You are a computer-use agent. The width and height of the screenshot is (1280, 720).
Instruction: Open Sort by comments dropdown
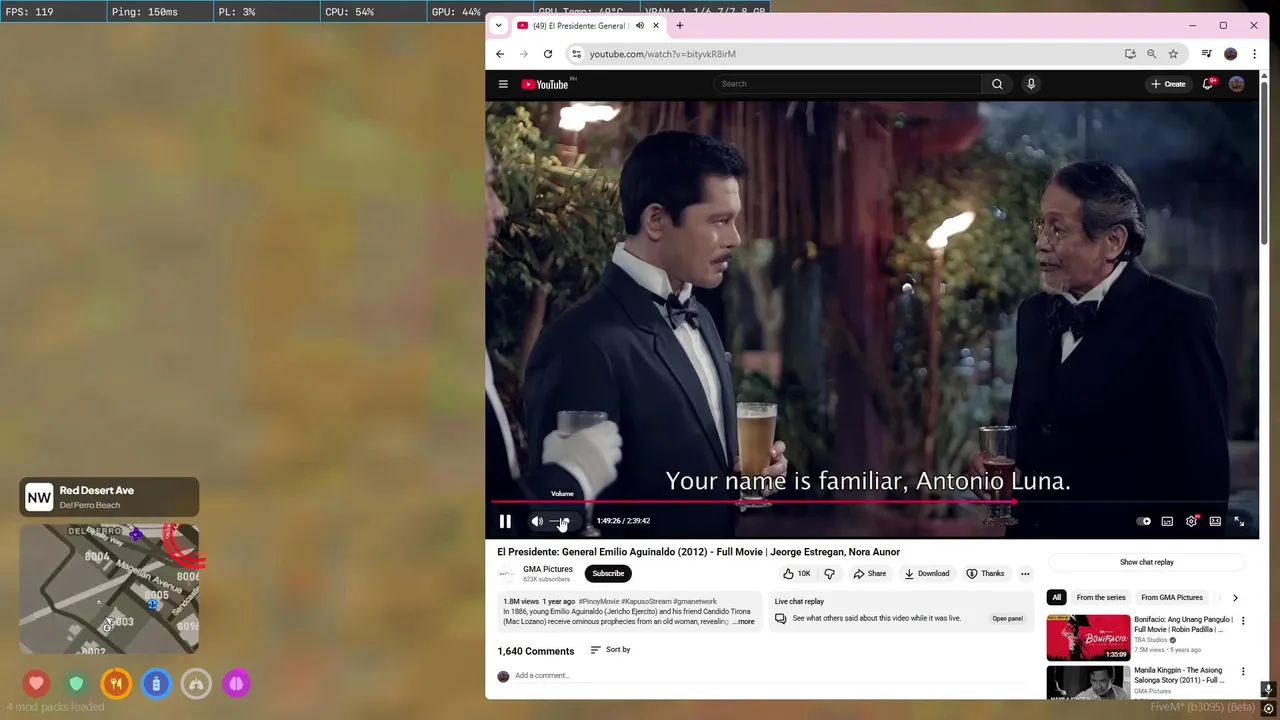point(610,650)
